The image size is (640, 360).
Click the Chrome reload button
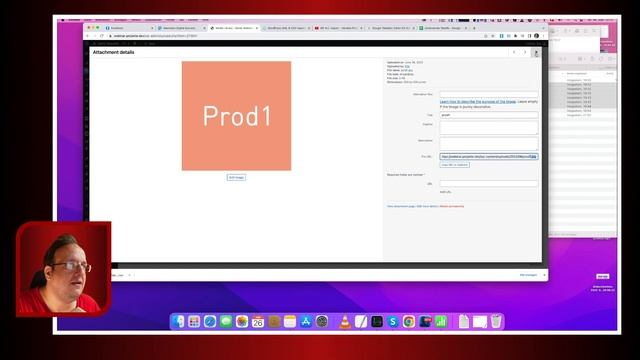[x=102, y=36]
